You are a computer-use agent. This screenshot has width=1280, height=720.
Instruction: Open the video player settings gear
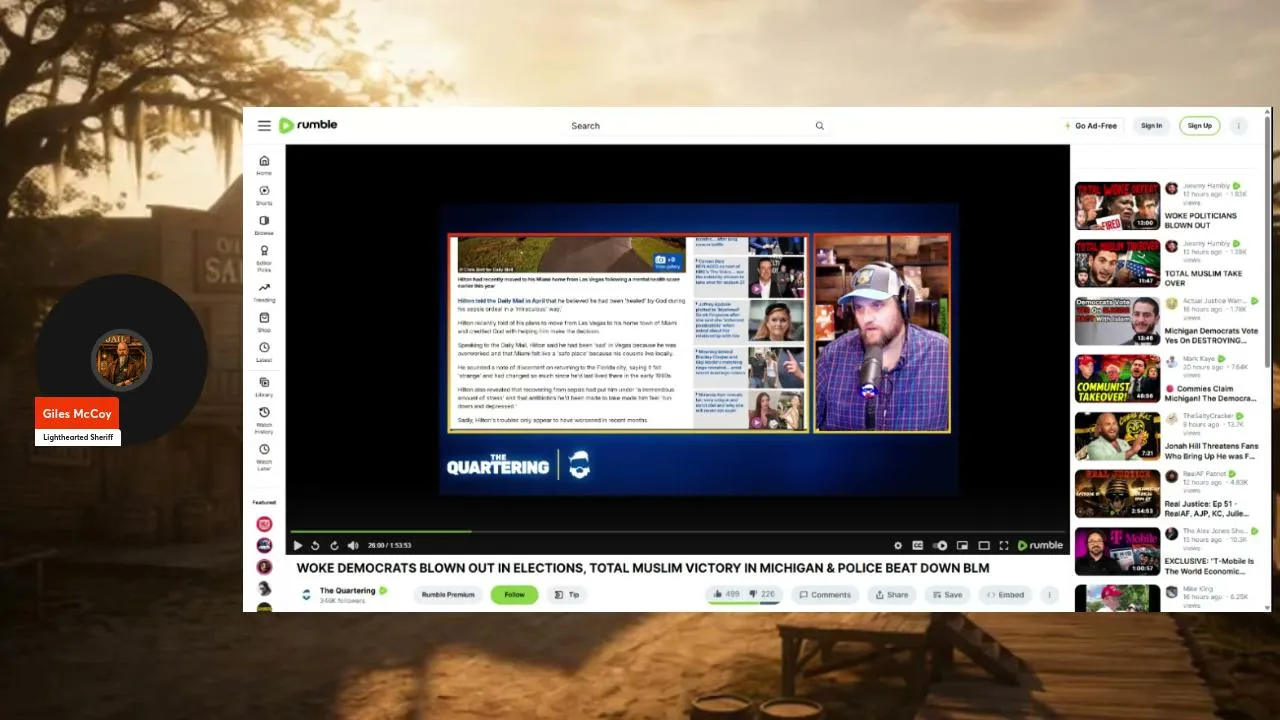(898, 545)
